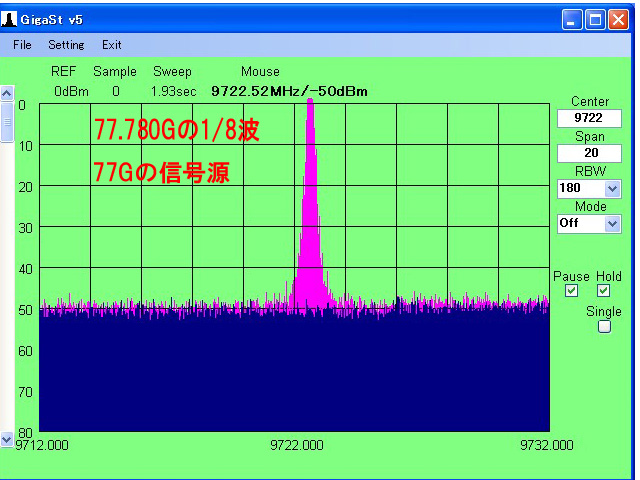Open the Setting menu
640x480 pixels.
click(x=66, y=44)
